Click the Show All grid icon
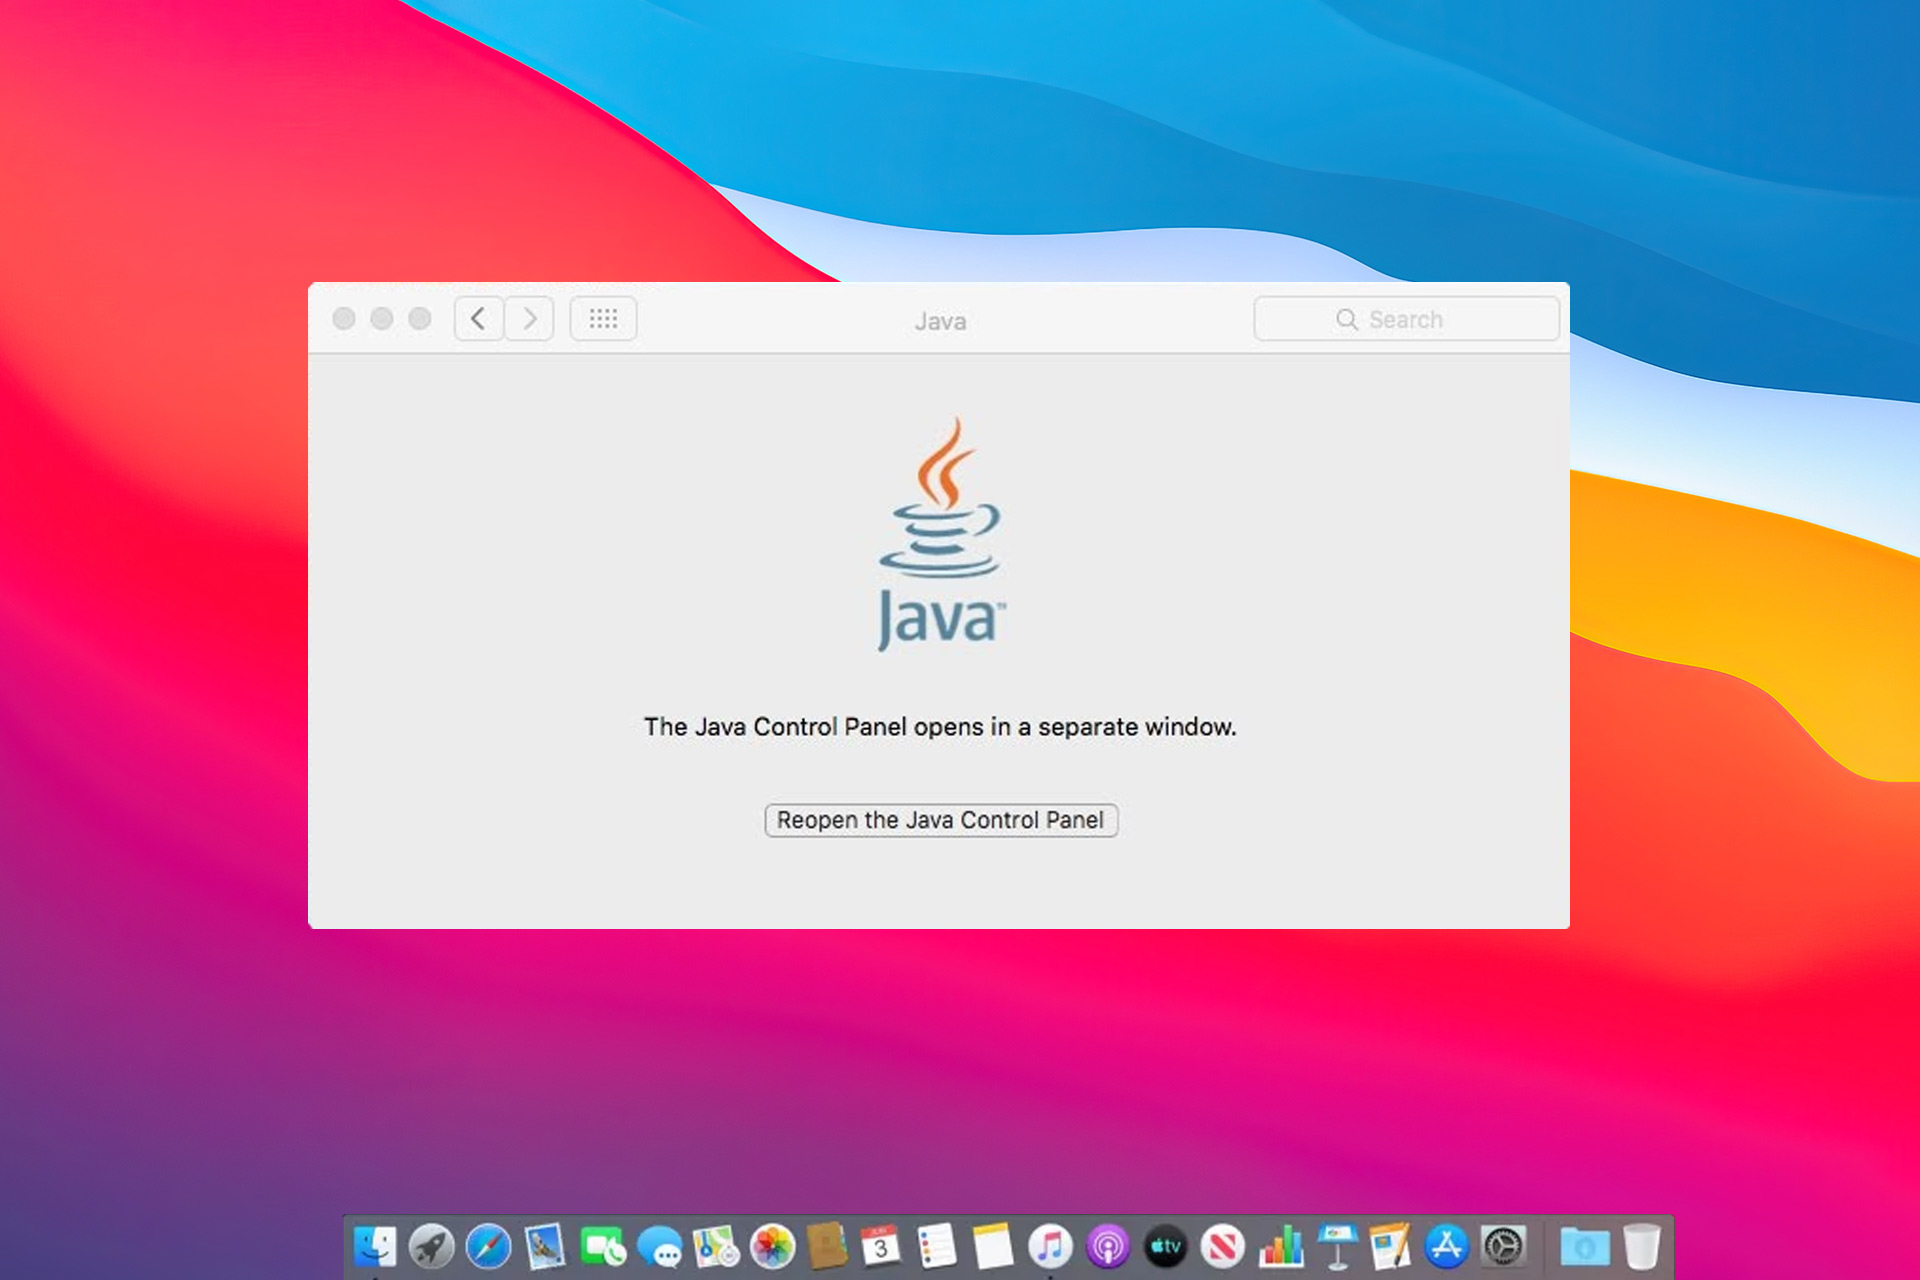 (x=602, y=318)
